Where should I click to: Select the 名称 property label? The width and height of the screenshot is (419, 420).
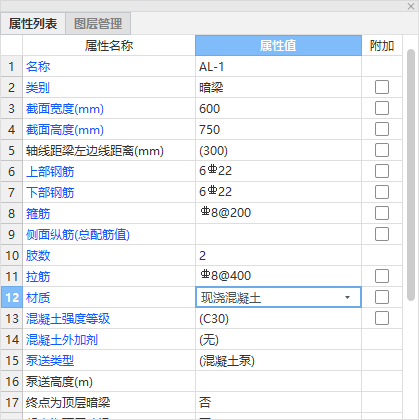38,67
